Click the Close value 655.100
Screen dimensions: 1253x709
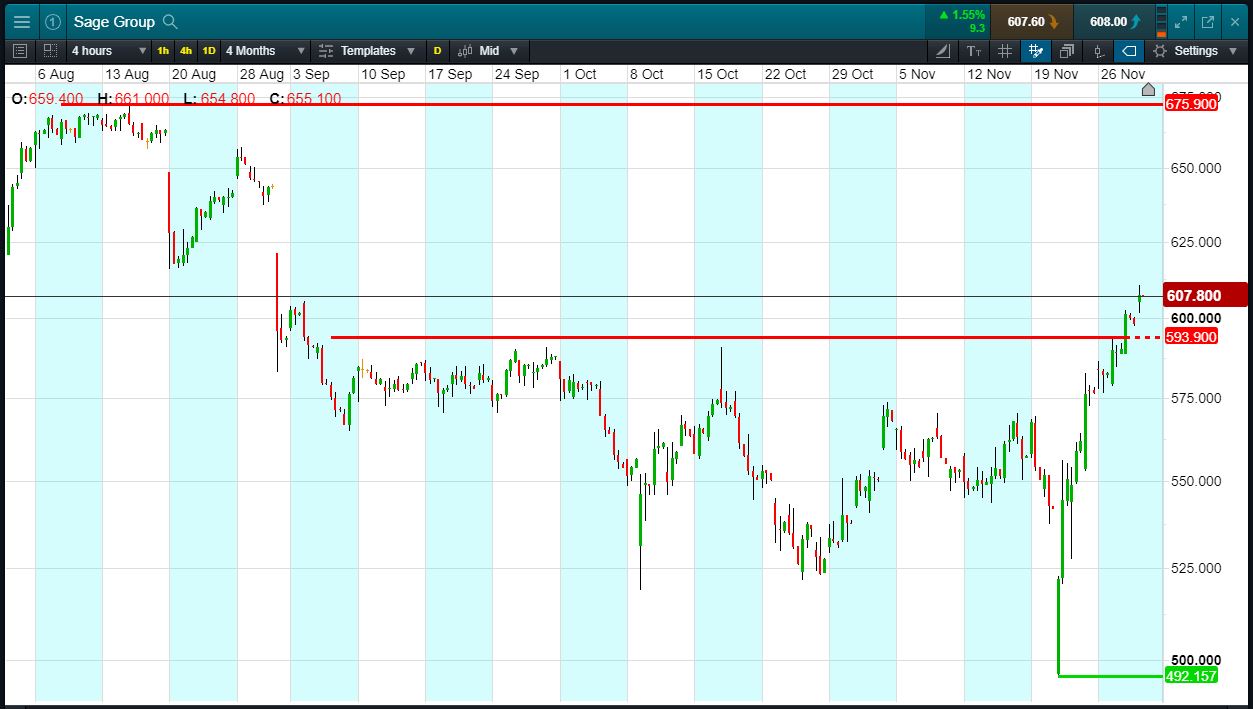(314, 99)
